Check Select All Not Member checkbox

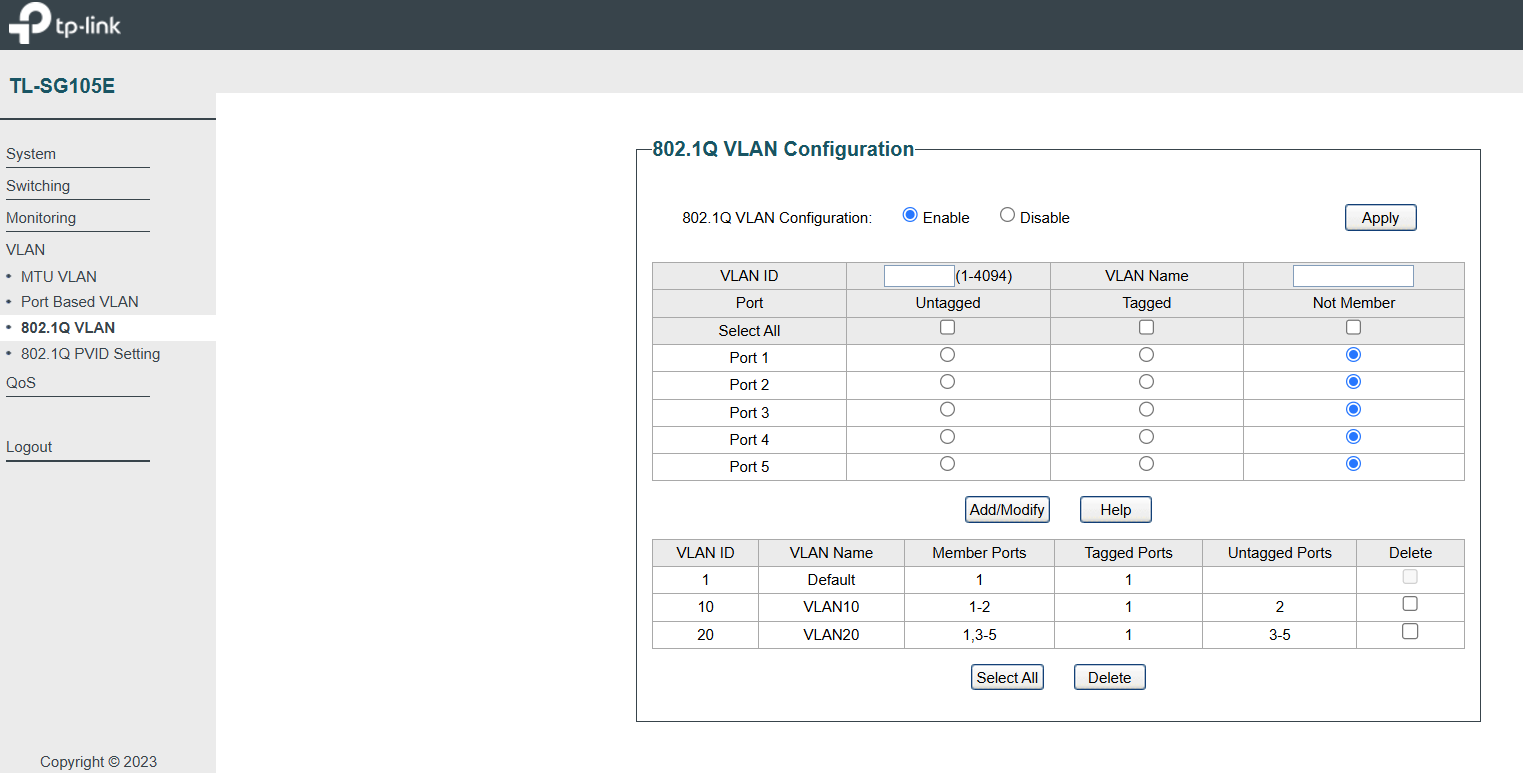click(1354, 327)
